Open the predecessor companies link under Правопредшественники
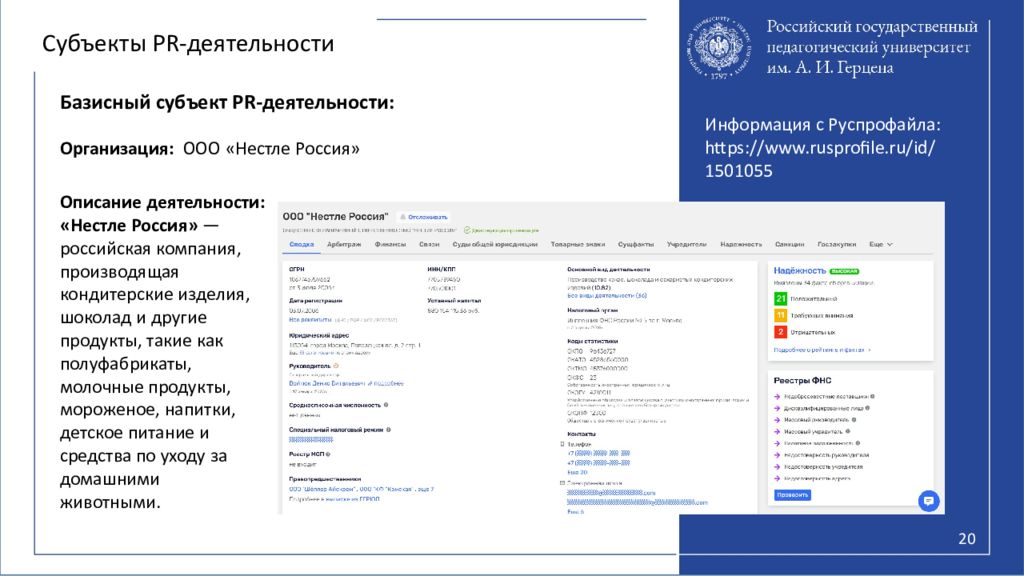This screenshot has width=1024, height=576. pyautogui.click(x=361, y=488)
